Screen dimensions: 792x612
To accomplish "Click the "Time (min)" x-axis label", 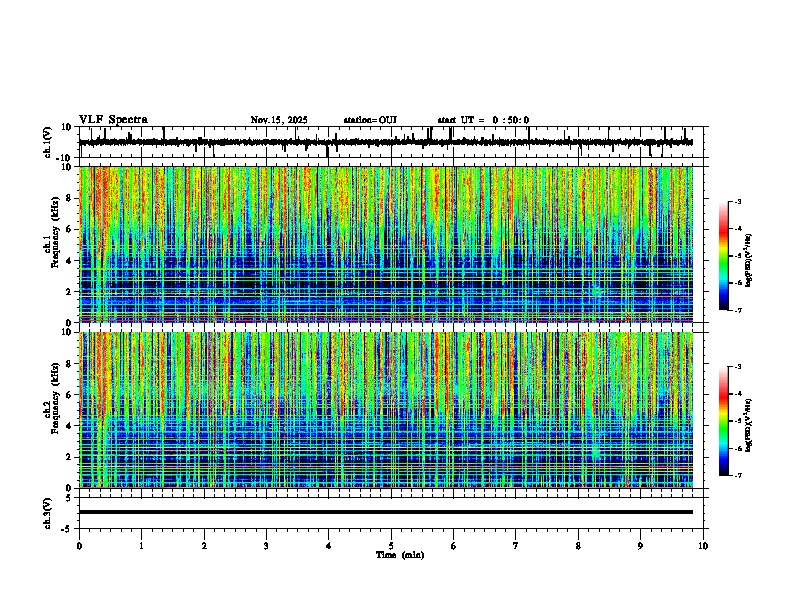I will pyautogui.click(x=400, y=555).
